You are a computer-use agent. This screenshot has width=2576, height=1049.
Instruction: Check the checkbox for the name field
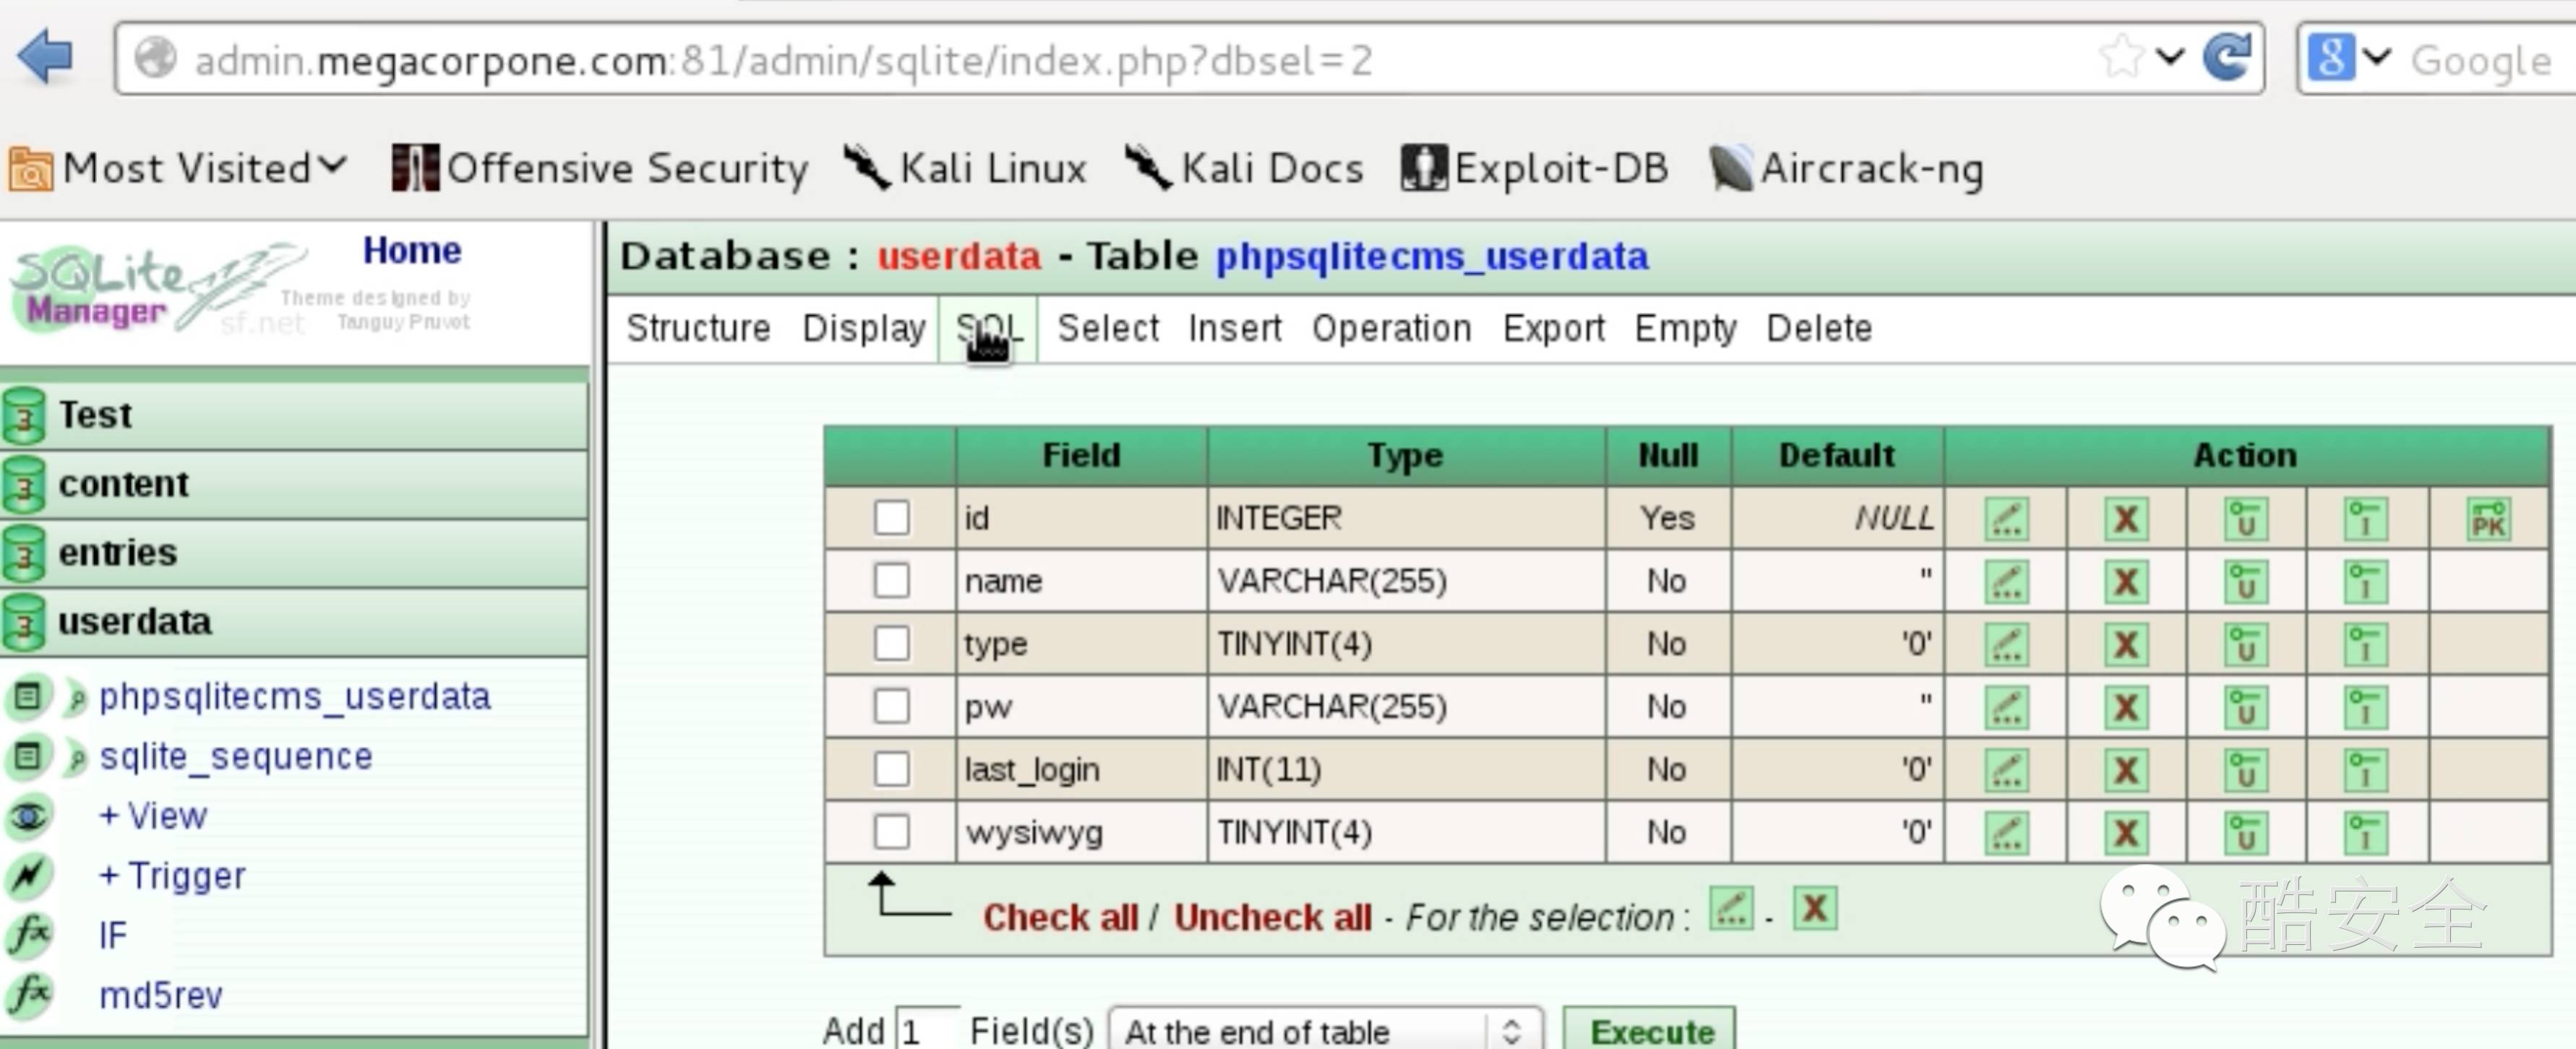(891, 581)
